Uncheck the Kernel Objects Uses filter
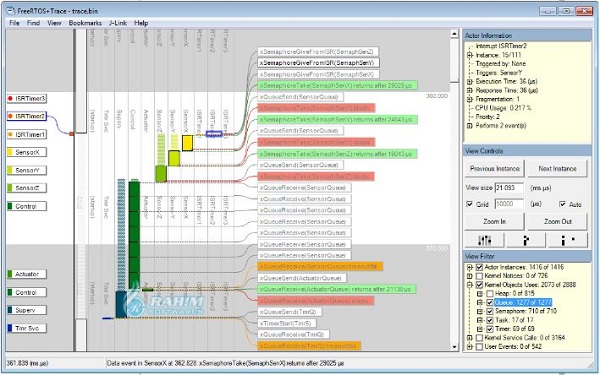The height and width of the screenshot is (375, 600). click(479, 285)
